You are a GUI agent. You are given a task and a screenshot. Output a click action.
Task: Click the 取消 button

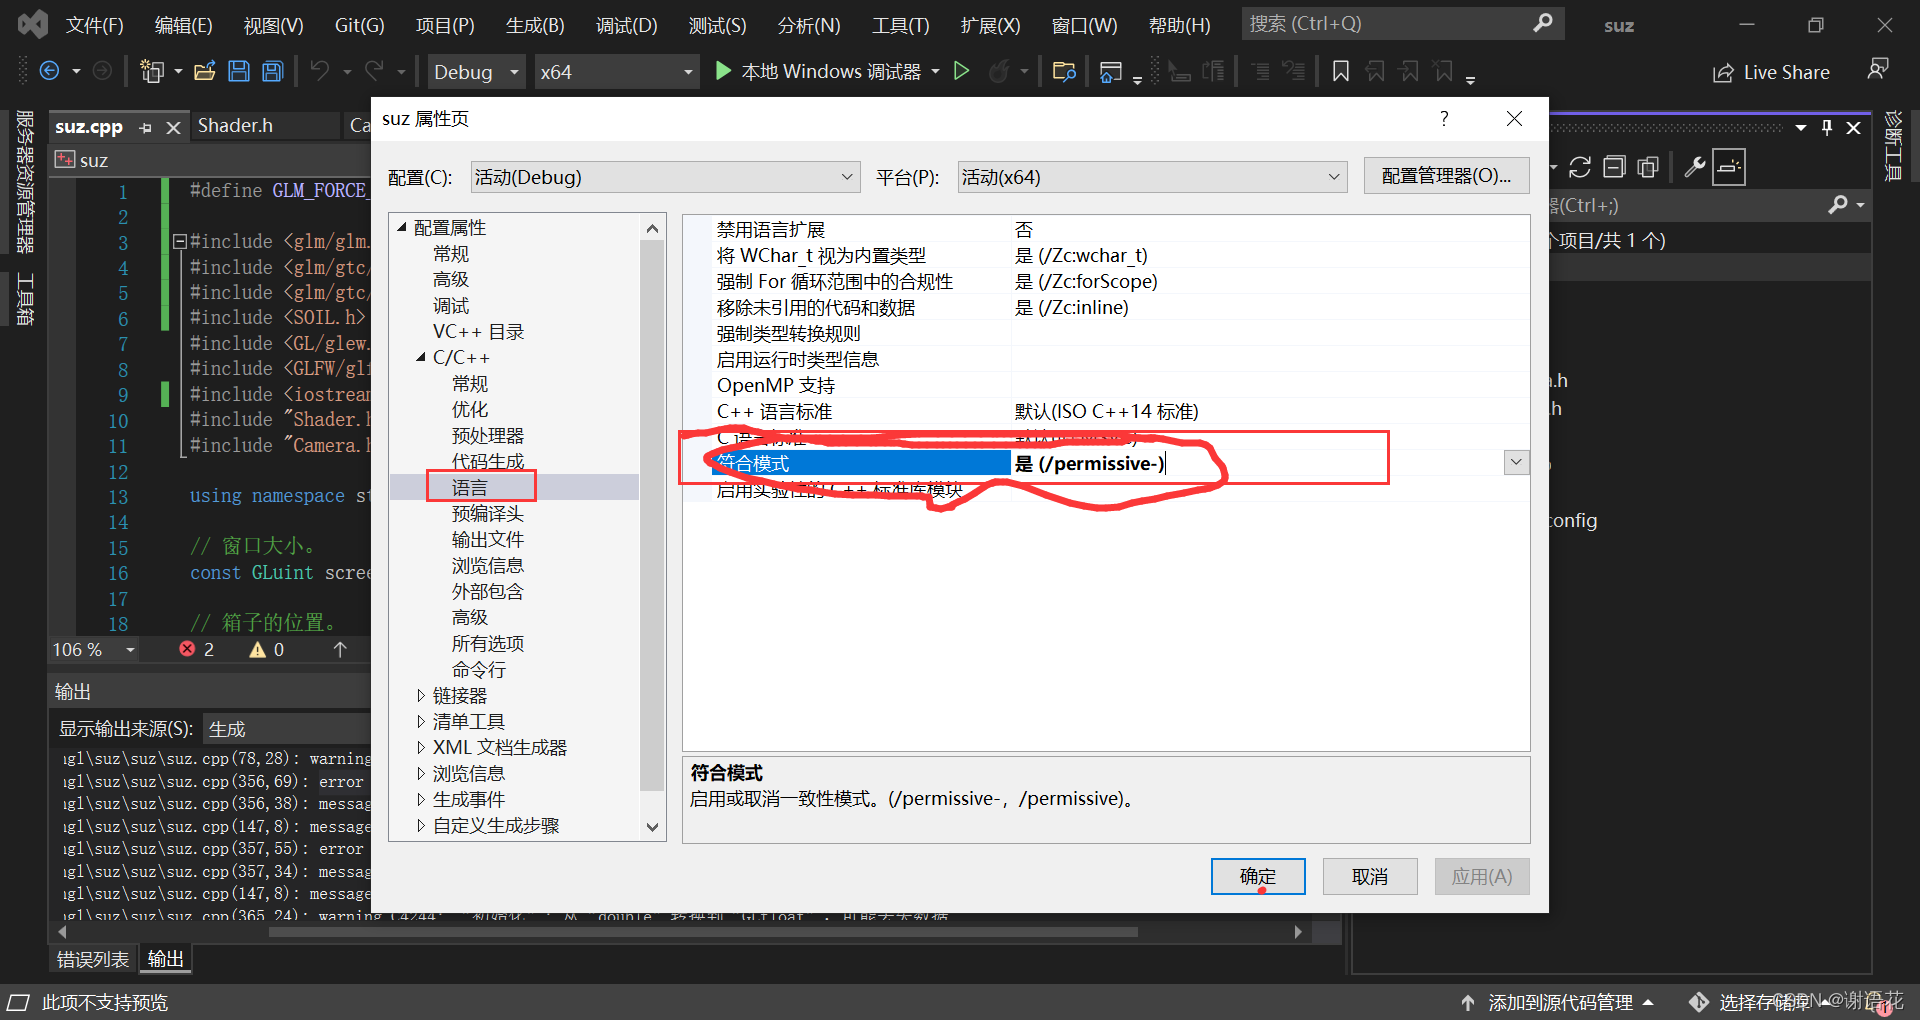click(1369, 876)
